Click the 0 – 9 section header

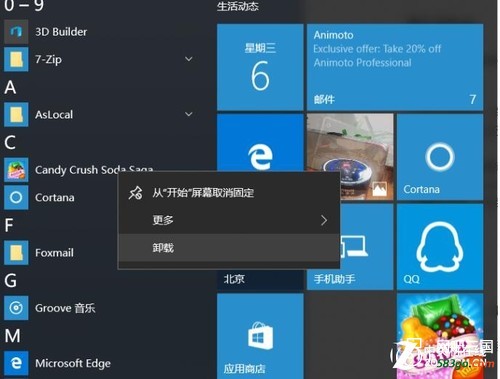pyautogui.click(x=24, y=5)
